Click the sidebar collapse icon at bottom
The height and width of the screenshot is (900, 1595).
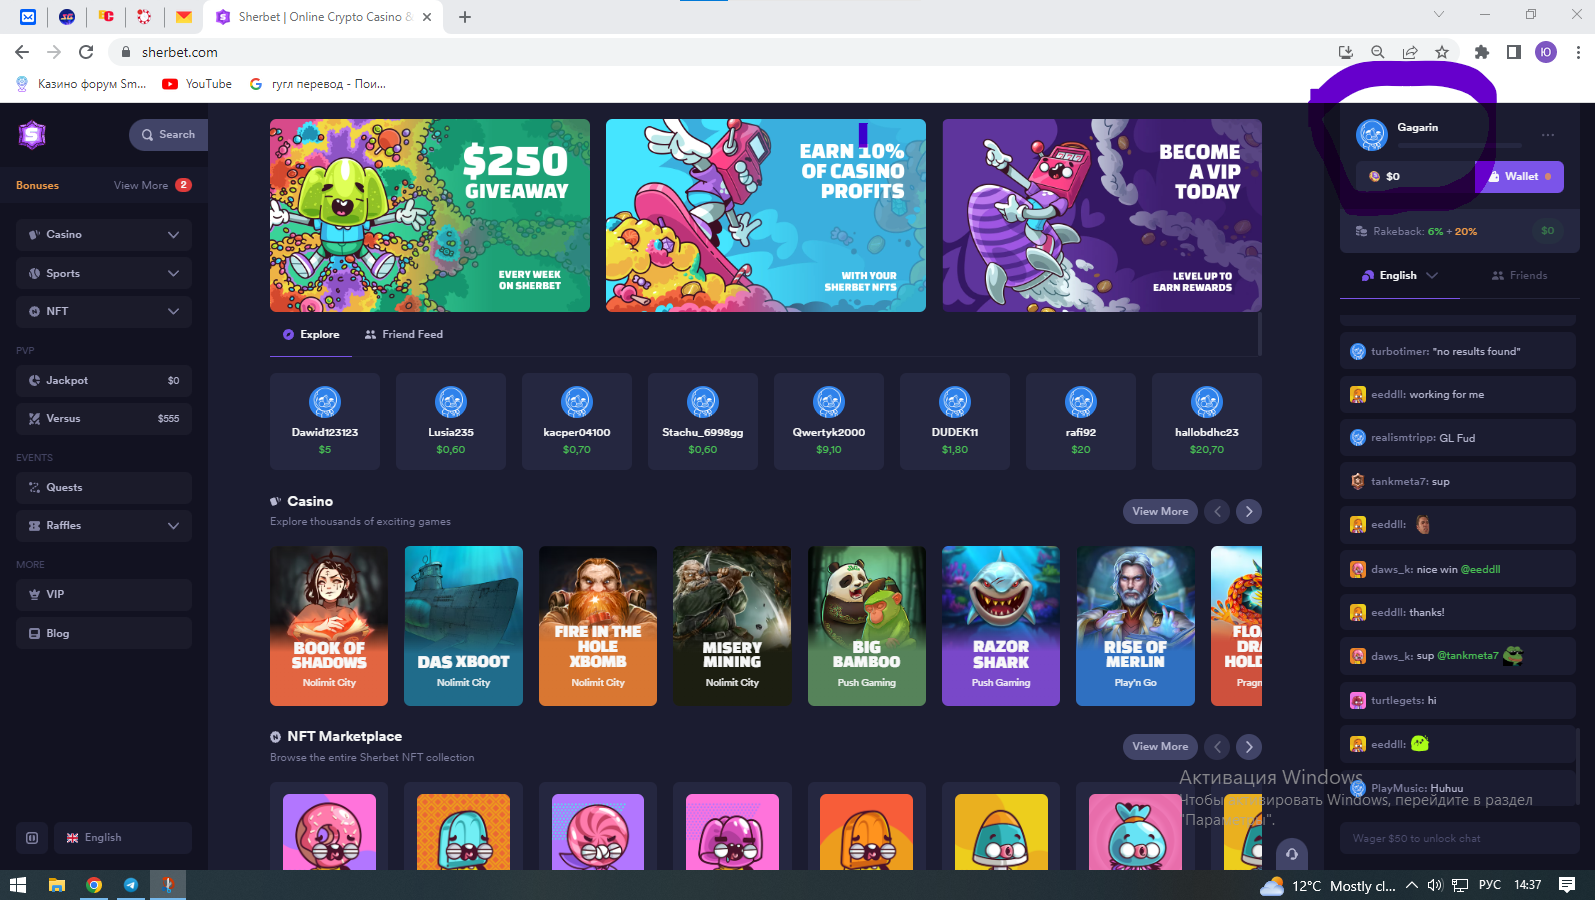pos(32,838)
